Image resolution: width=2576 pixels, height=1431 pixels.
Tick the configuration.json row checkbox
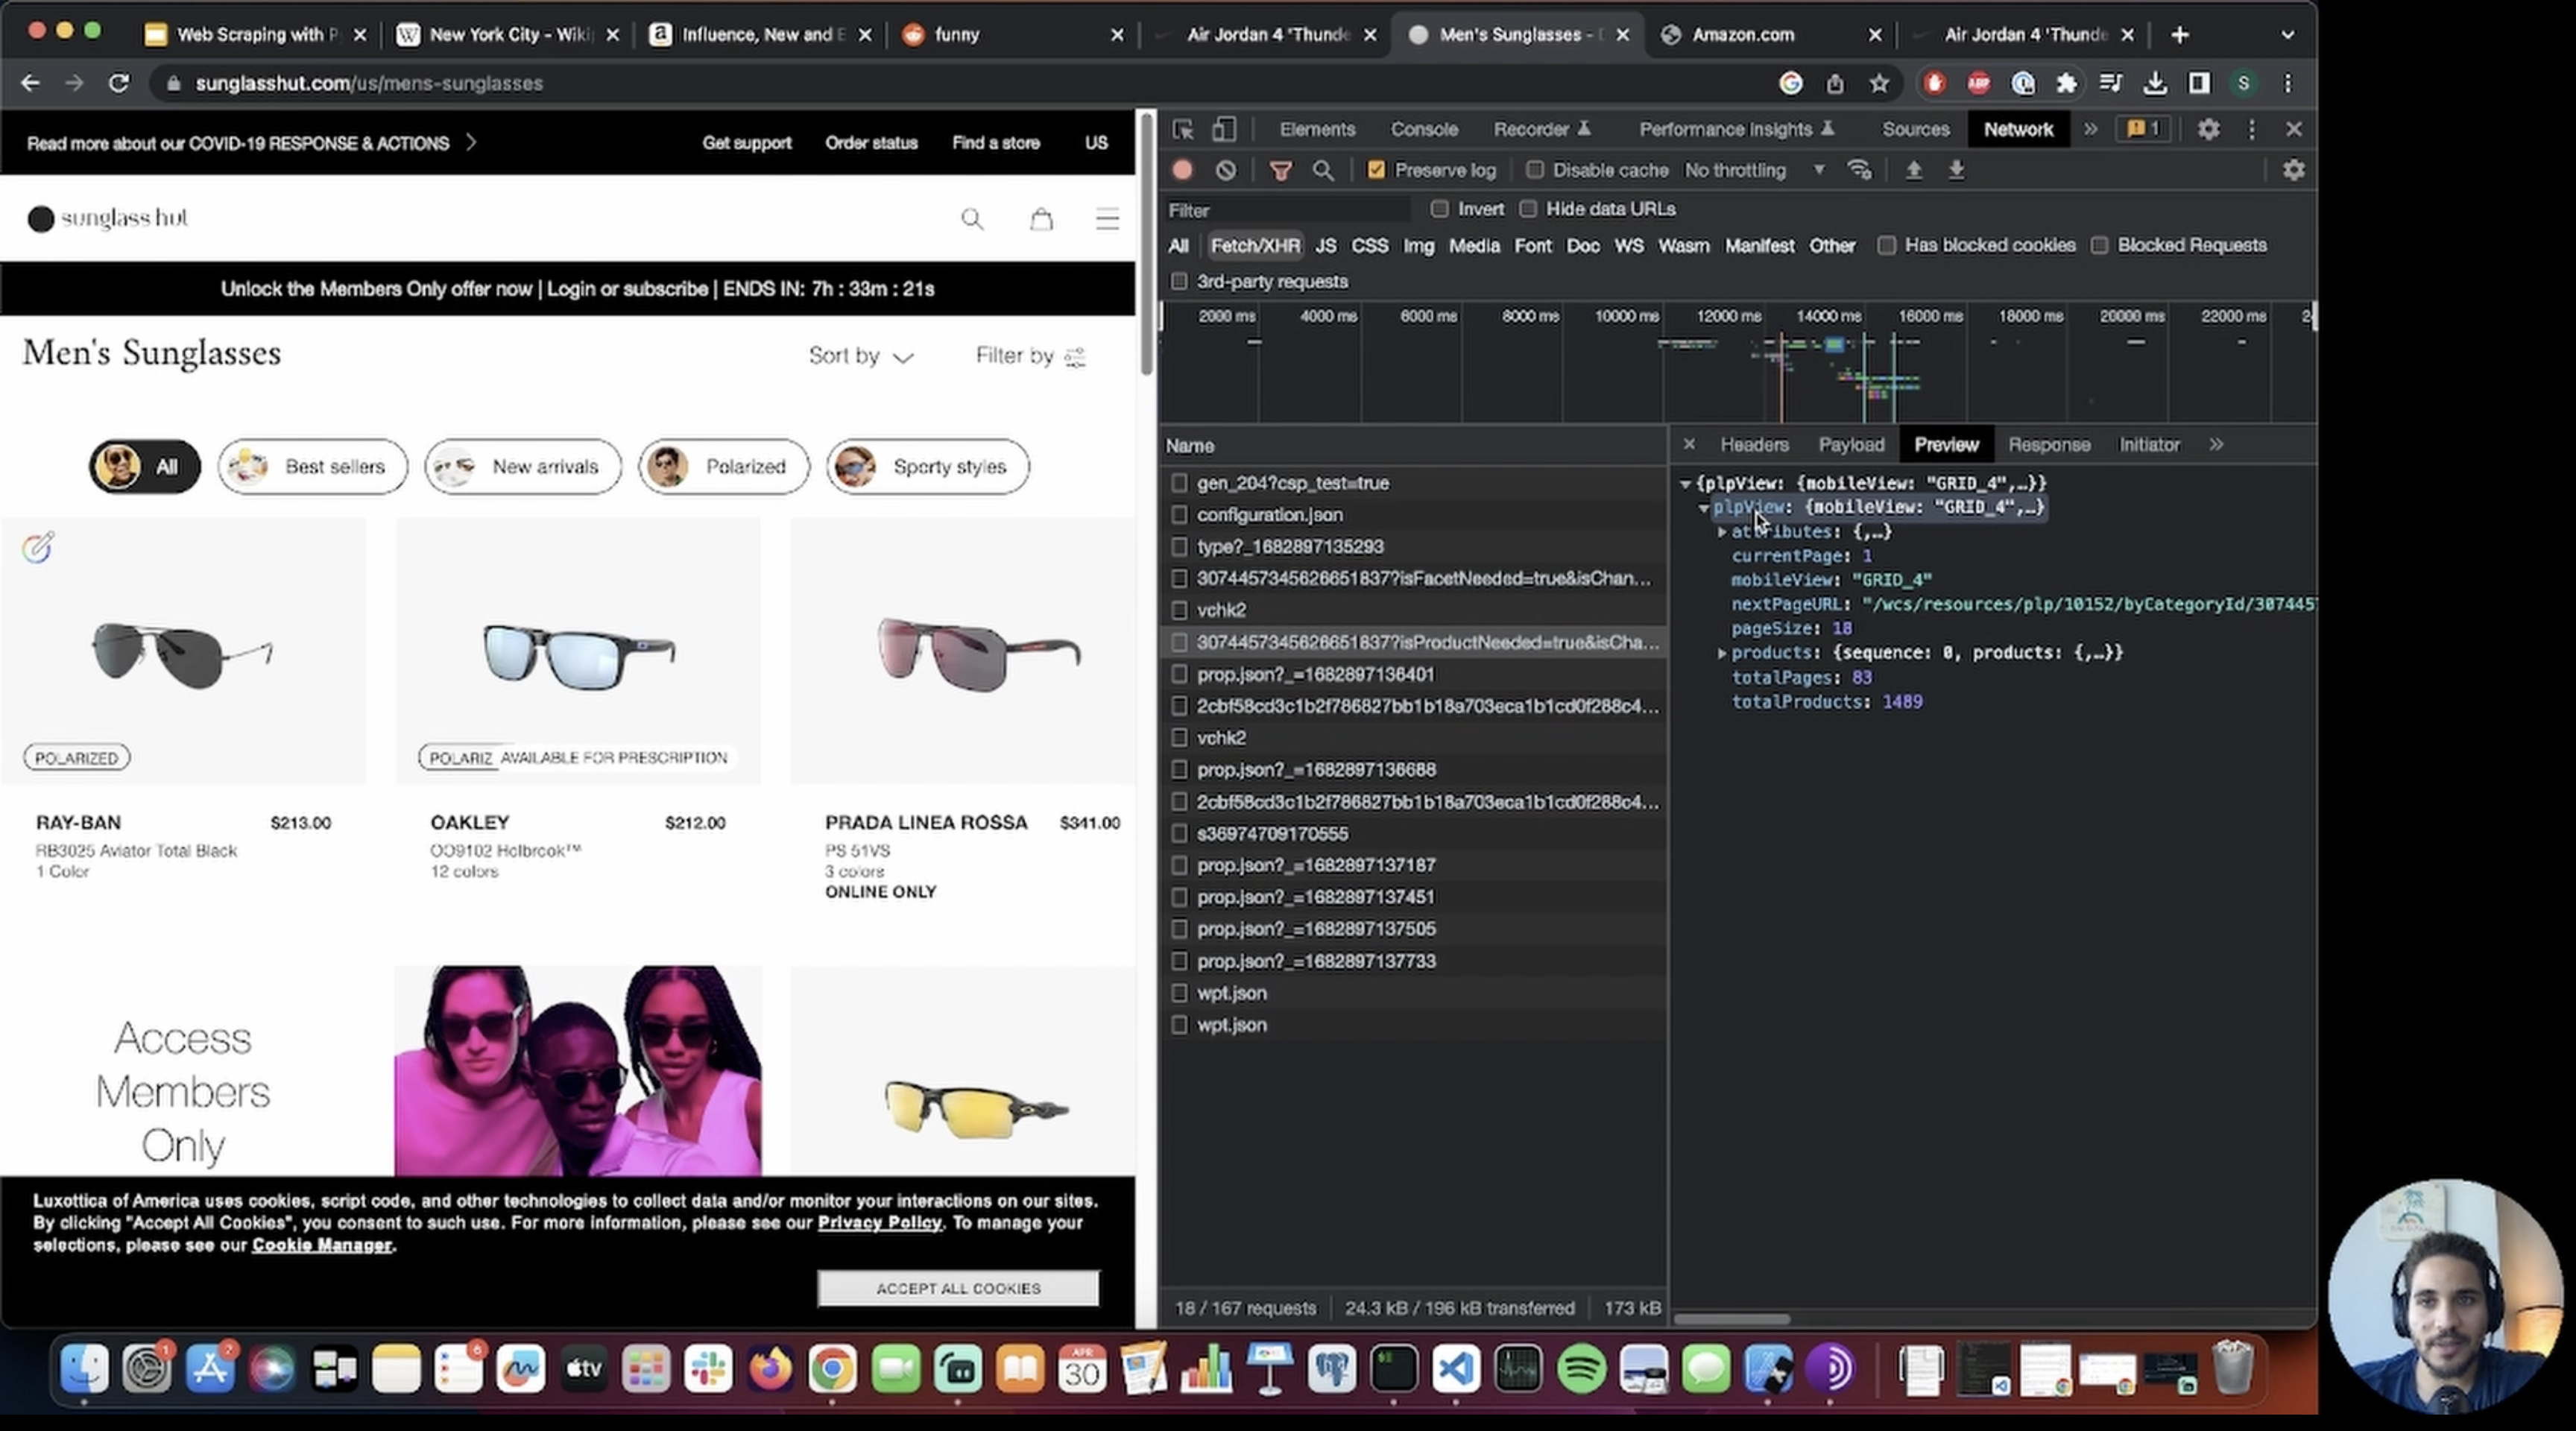[1179, 515]
